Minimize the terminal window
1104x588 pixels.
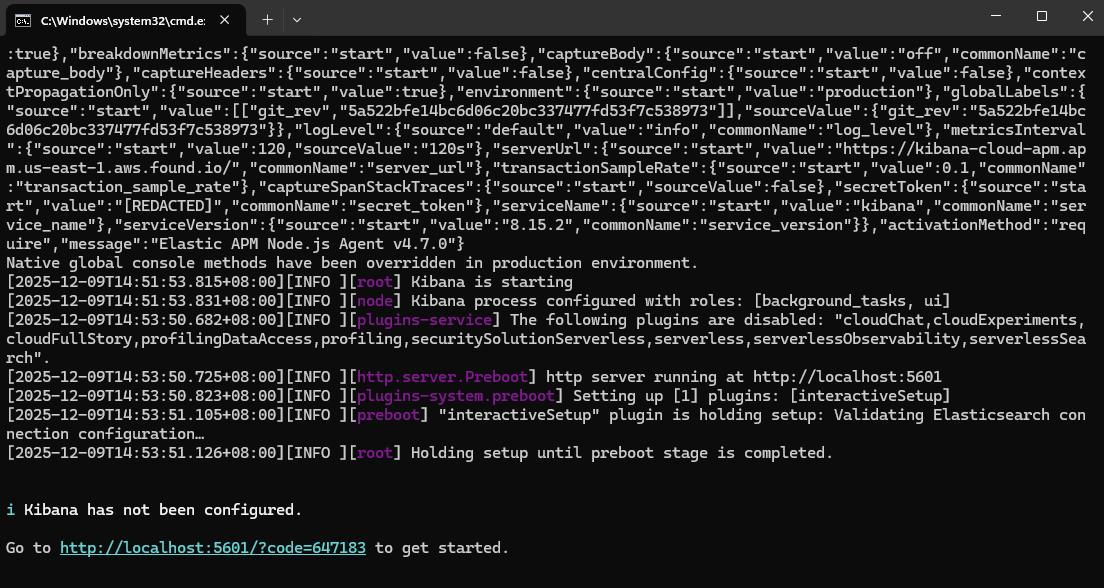click(x=995, y=16)
